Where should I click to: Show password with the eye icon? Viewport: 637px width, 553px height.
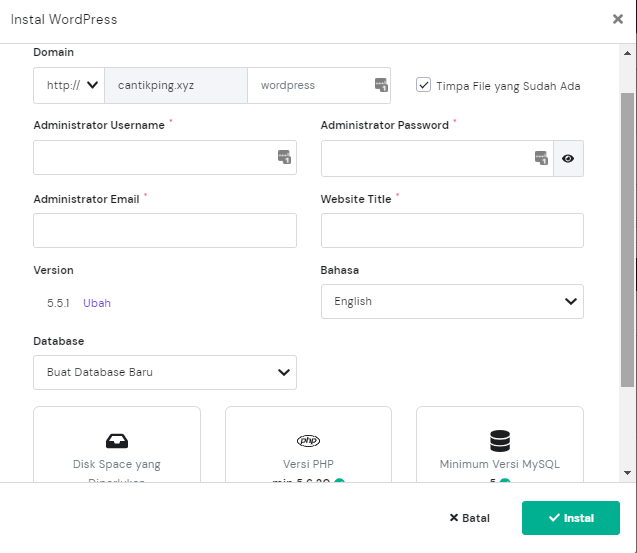(x=568, y=158)
